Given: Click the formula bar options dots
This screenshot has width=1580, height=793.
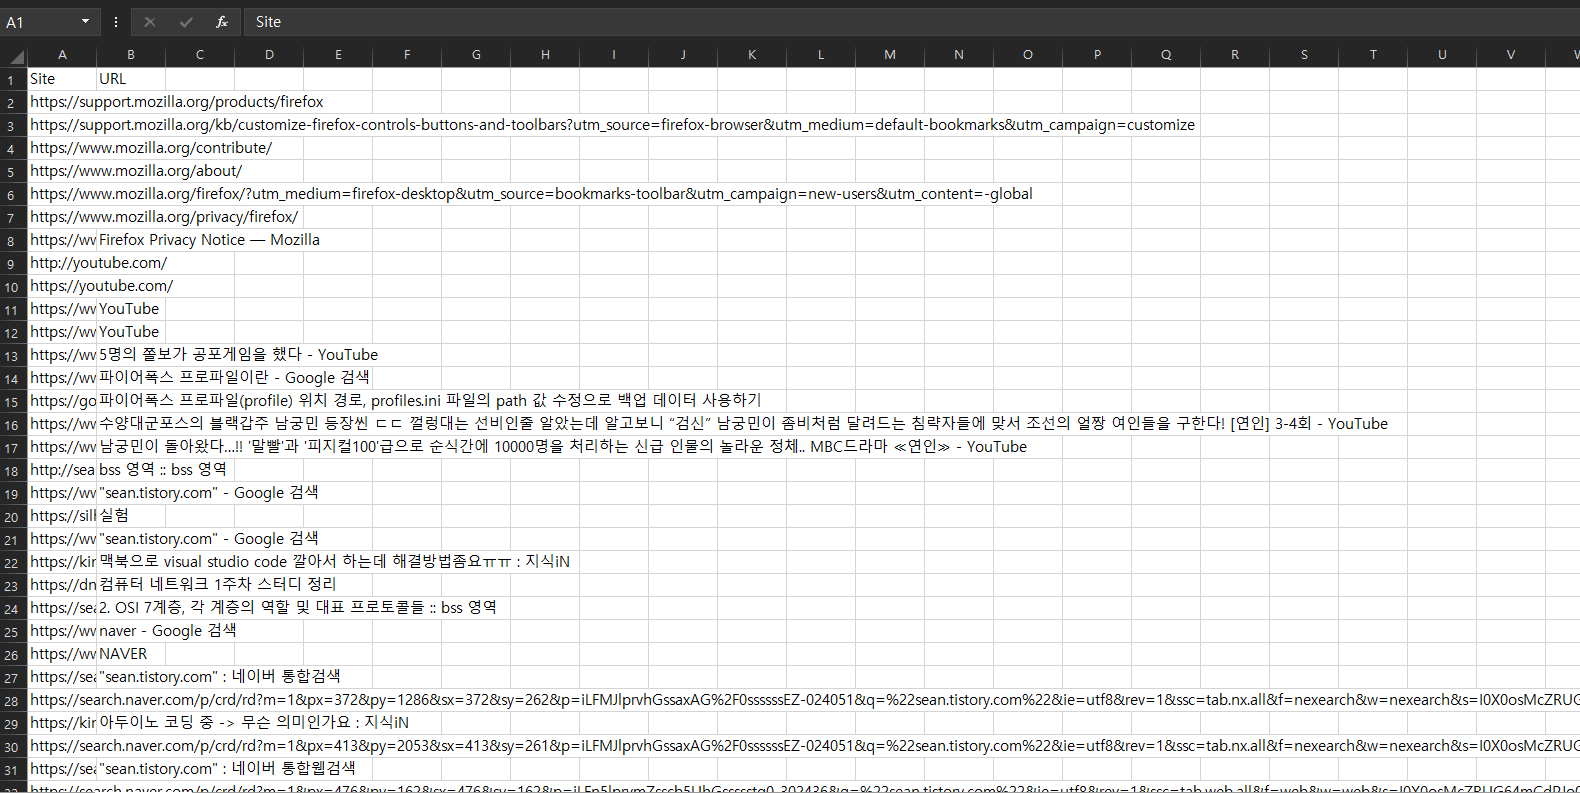Looking at the screenshot, I should [x=116, y=22].
